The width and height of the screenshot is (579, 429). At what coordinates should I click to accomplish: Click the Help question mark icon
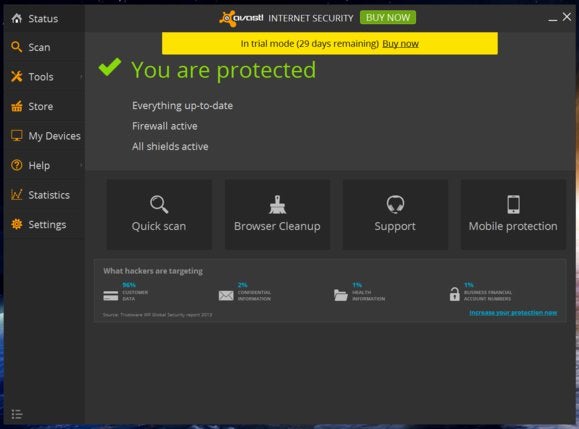pyautogui.click(x=17, y=165)
